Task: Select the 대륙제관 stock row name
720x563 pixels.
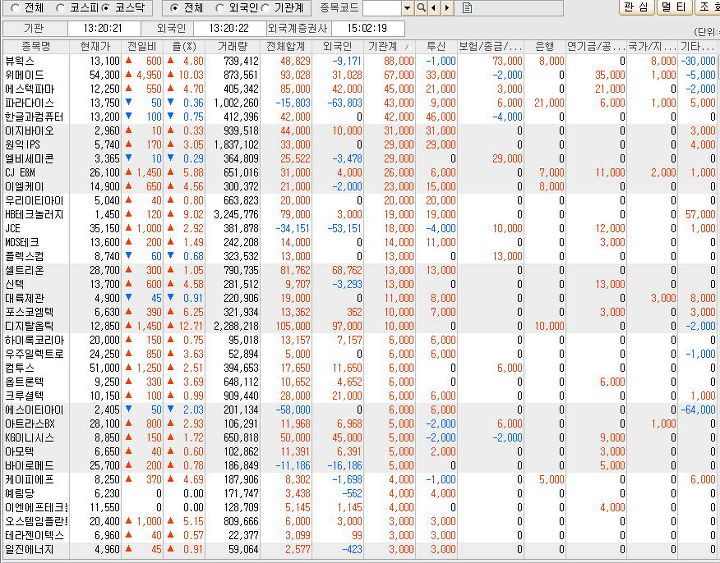Action: (25, 298)
